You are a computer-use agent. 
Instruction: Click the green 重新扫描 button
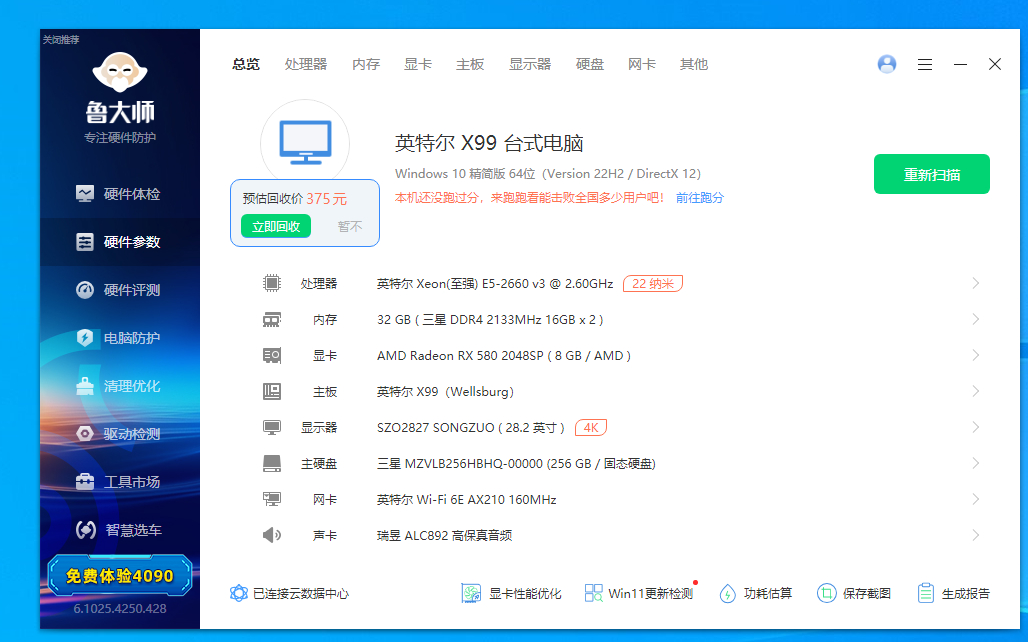click(932, 174)
